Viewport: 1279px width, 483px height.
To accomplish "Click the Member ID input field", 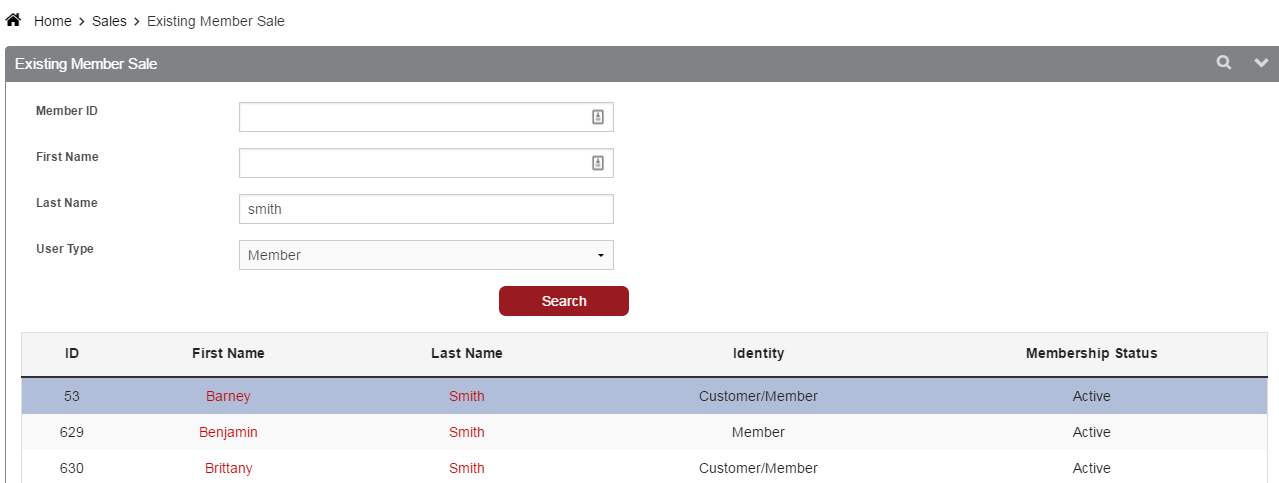I will pos(410,117).
